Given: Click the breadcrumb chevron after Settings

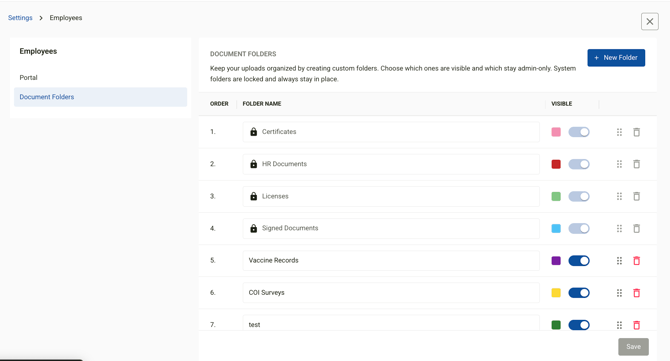Looking at the screenshot, I should click(x=41, y=18).
